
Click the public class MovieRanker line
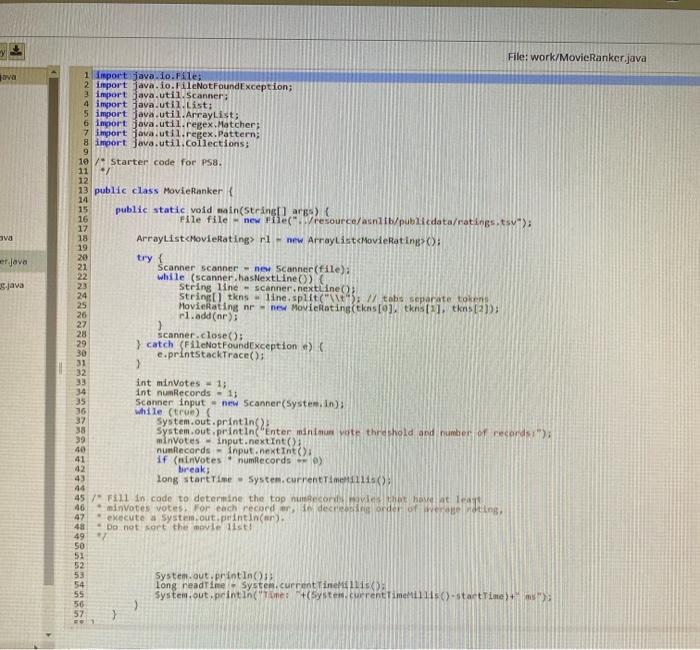point(163,191)
